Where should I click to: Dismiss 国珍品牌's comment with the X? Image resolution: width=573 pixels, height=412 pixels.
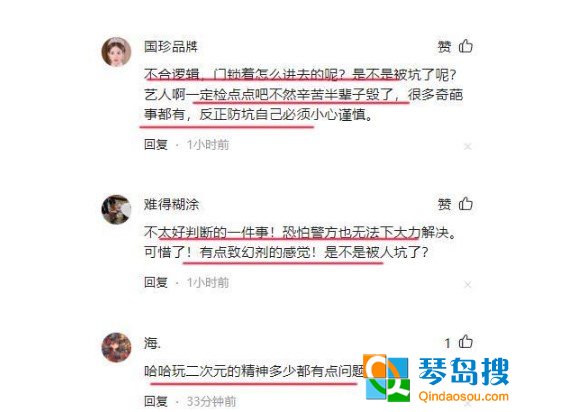pos(467,146)
